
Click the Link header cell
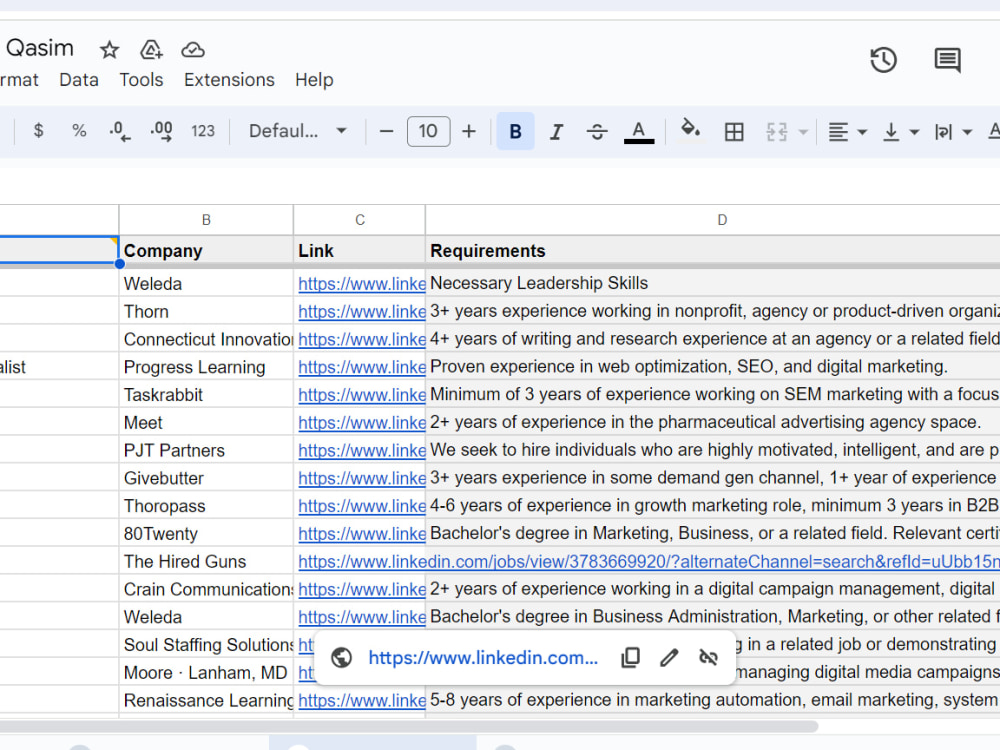(360, 251)
